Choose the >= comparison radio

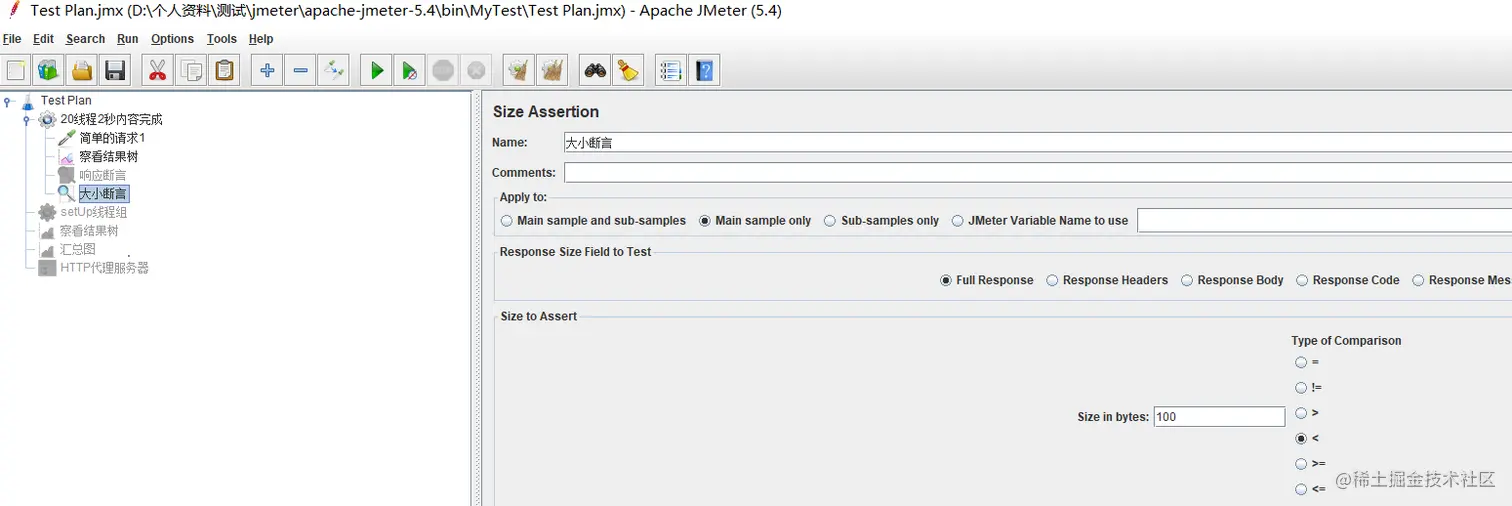click(1301, 464)
